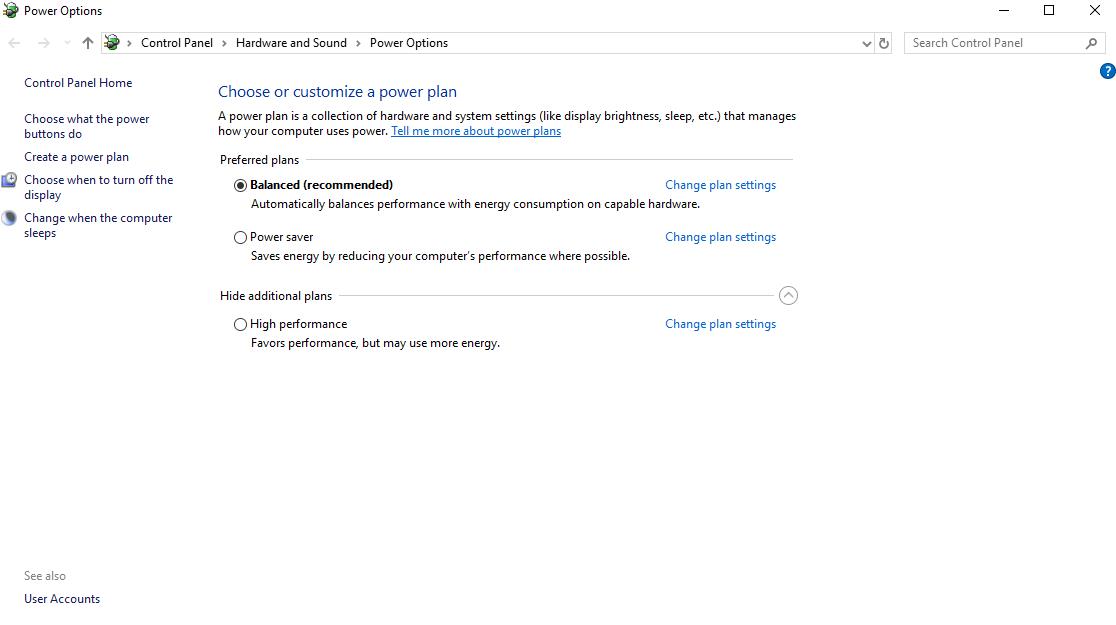Screen dimensions: 1116x625
Task: Expand chevron after Hardware and Sound breadcrumb
Action: click(358, 43)
